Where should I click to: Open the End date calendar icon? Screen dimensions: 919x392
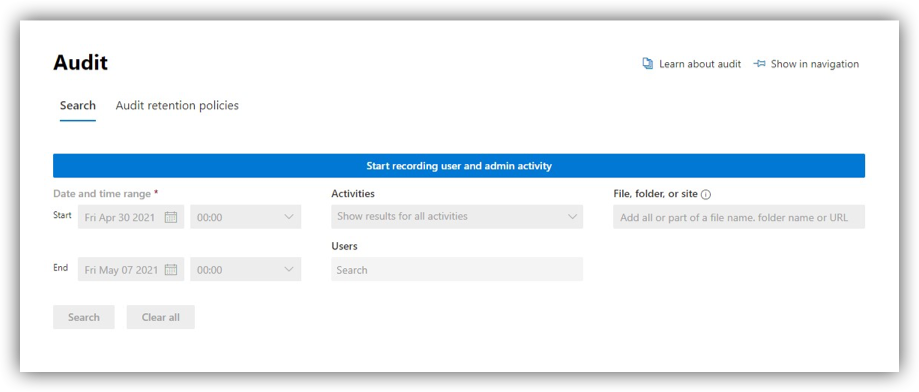click(171, 270)
